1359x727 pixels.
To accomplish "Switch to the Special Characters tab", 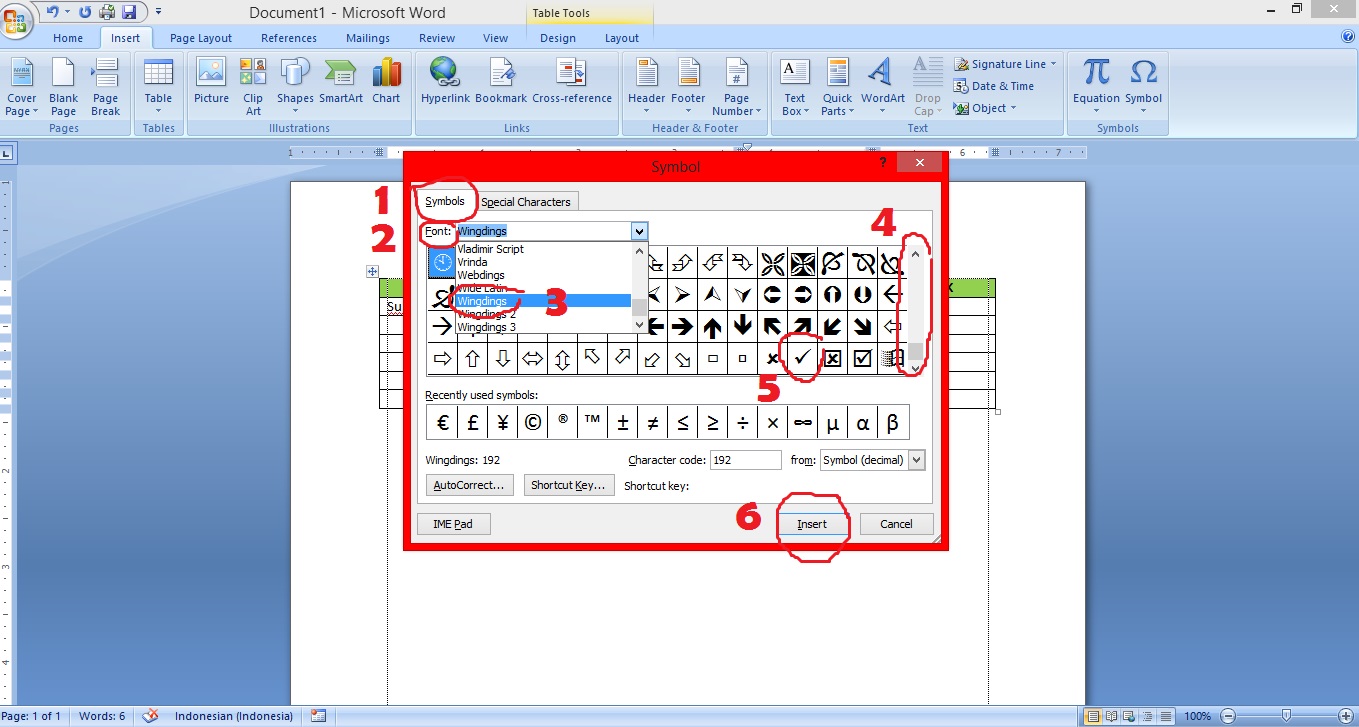I will [526, 202].
